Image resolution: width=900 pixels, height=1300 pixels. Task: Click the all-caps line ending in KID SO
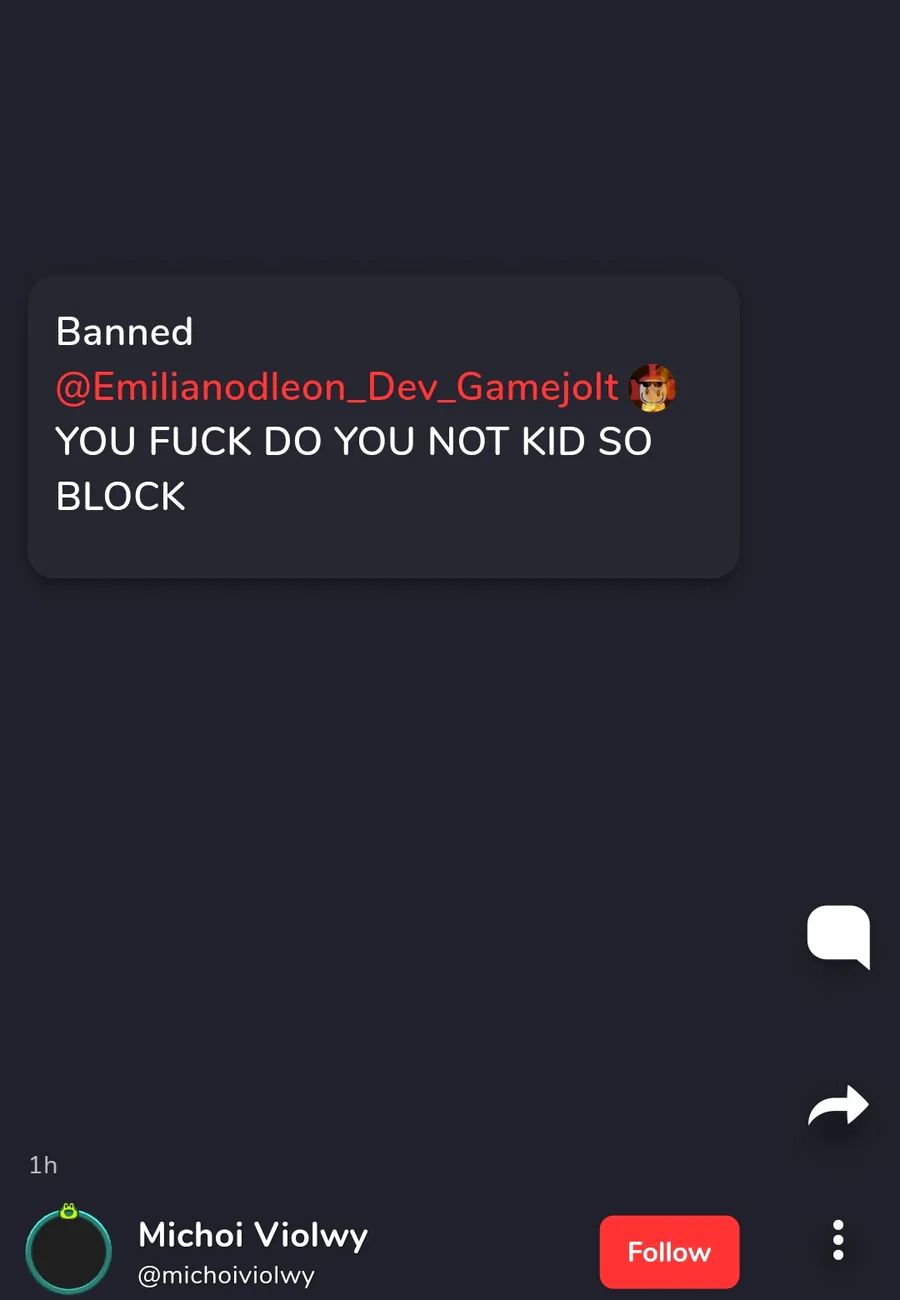354,441
